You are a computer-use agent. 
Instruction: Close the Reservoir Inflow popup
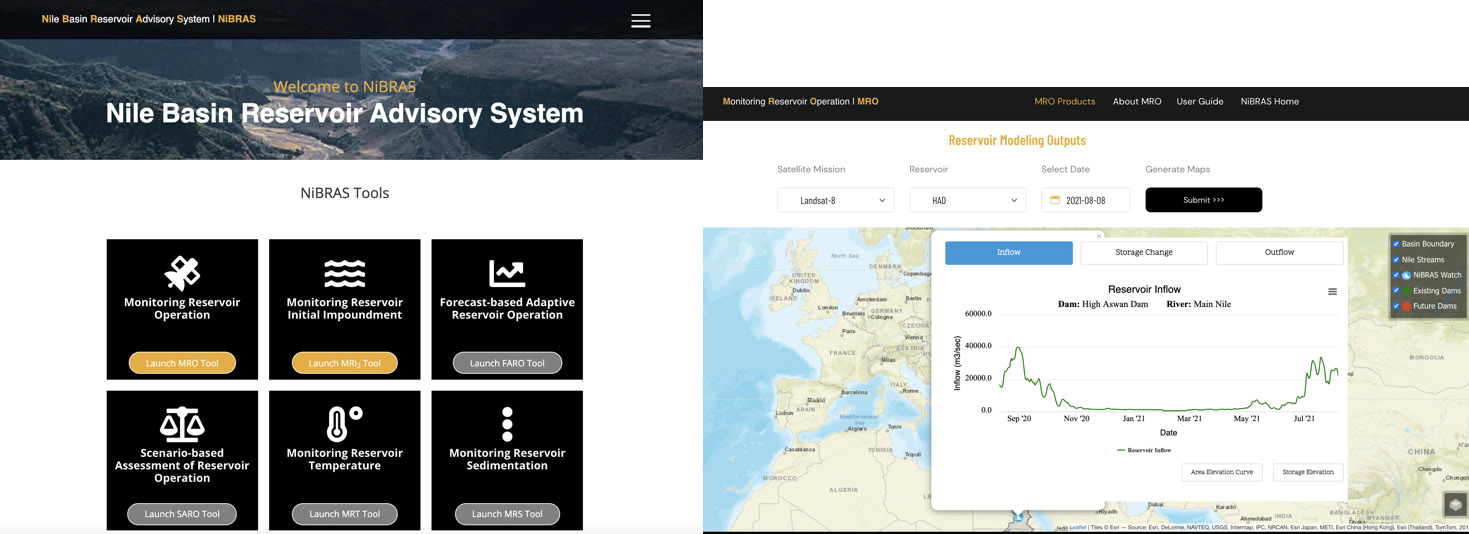pyautogui.click(x=1099, y=236)
